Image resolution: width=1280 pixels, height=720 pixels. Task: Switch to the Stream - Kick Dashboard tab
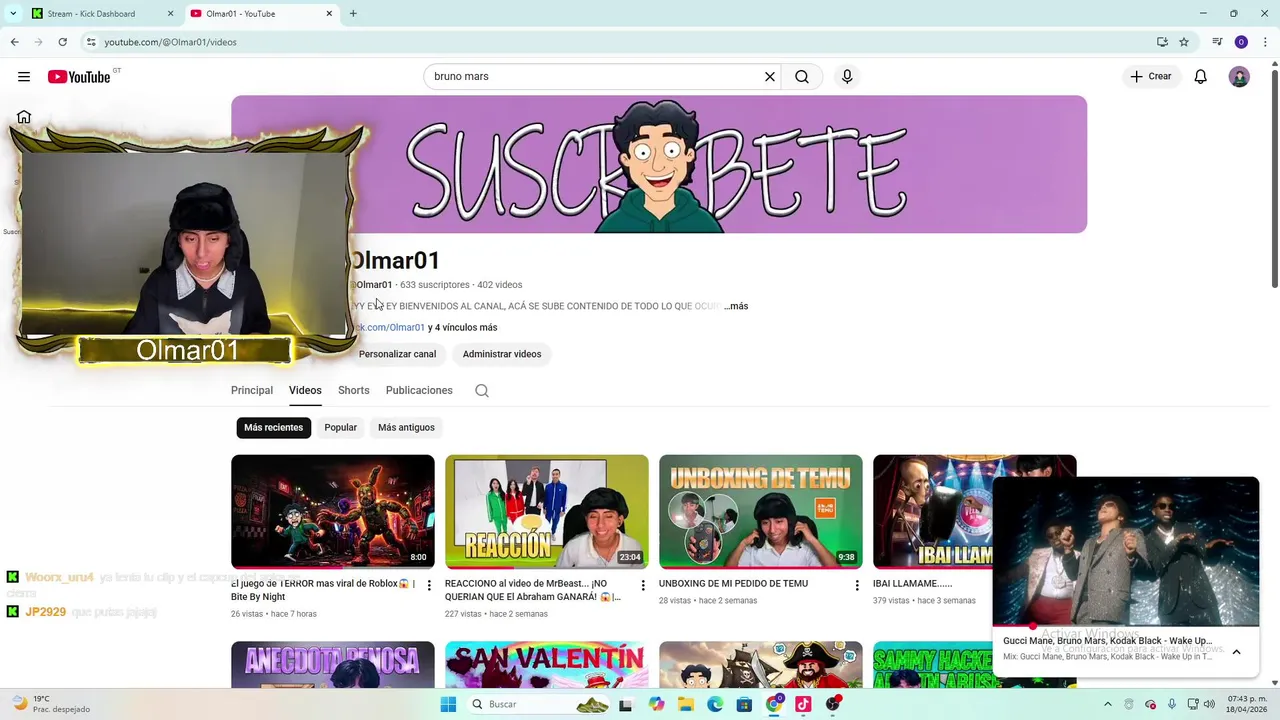(x=102, y=14)
